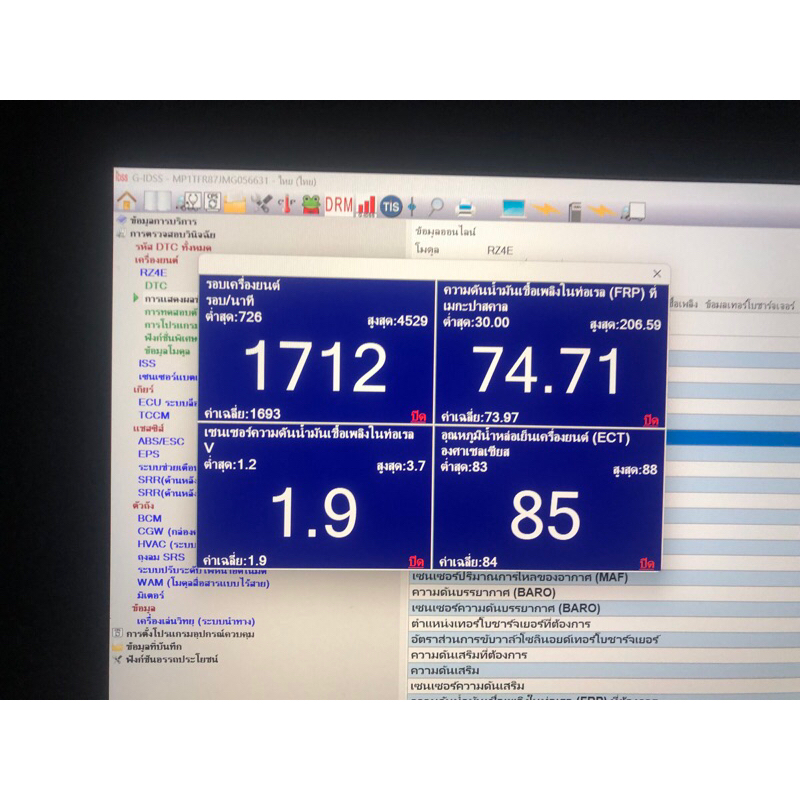Click the round blue TIS icon
This screenshot has height=800, width=800.
(x=391, y=206)
